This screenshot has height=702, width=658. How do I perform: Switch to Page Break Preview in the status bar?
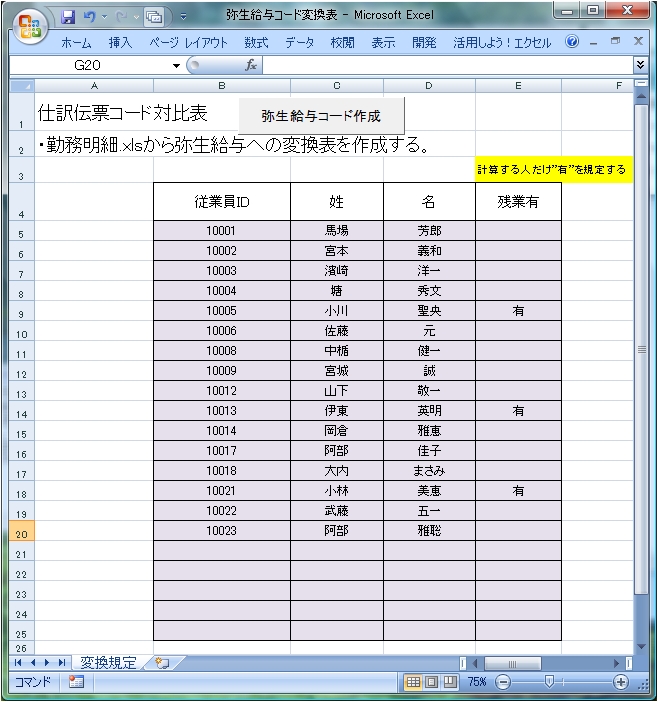(x=450, y=682)
